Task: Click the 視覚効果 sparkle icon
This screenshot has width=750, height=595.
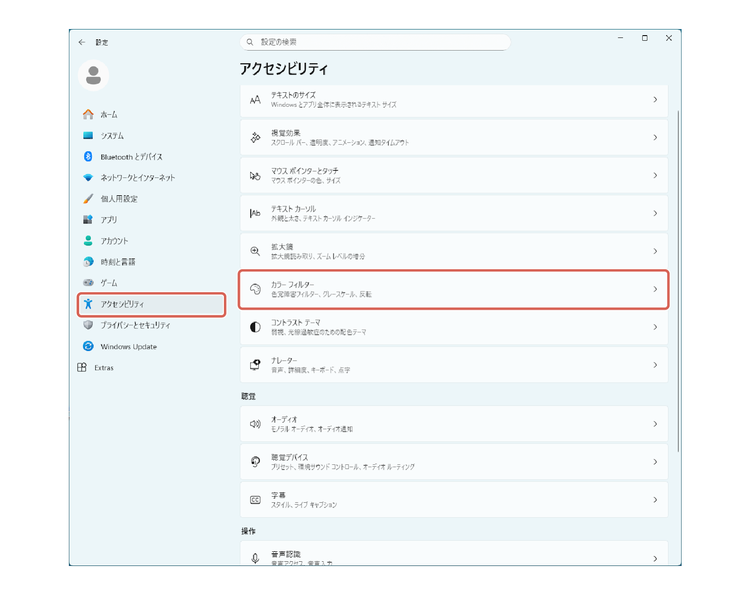Action: pyautogui.click(x=255, y=137)
